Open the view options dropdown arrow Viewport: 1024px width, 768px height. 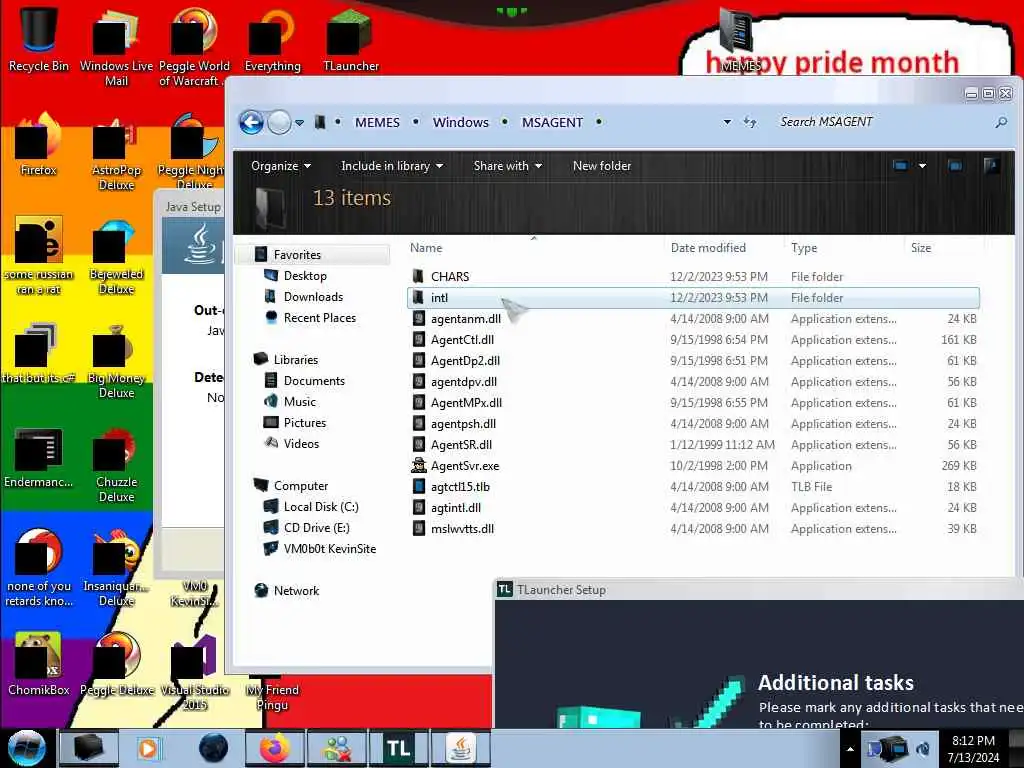922,166
